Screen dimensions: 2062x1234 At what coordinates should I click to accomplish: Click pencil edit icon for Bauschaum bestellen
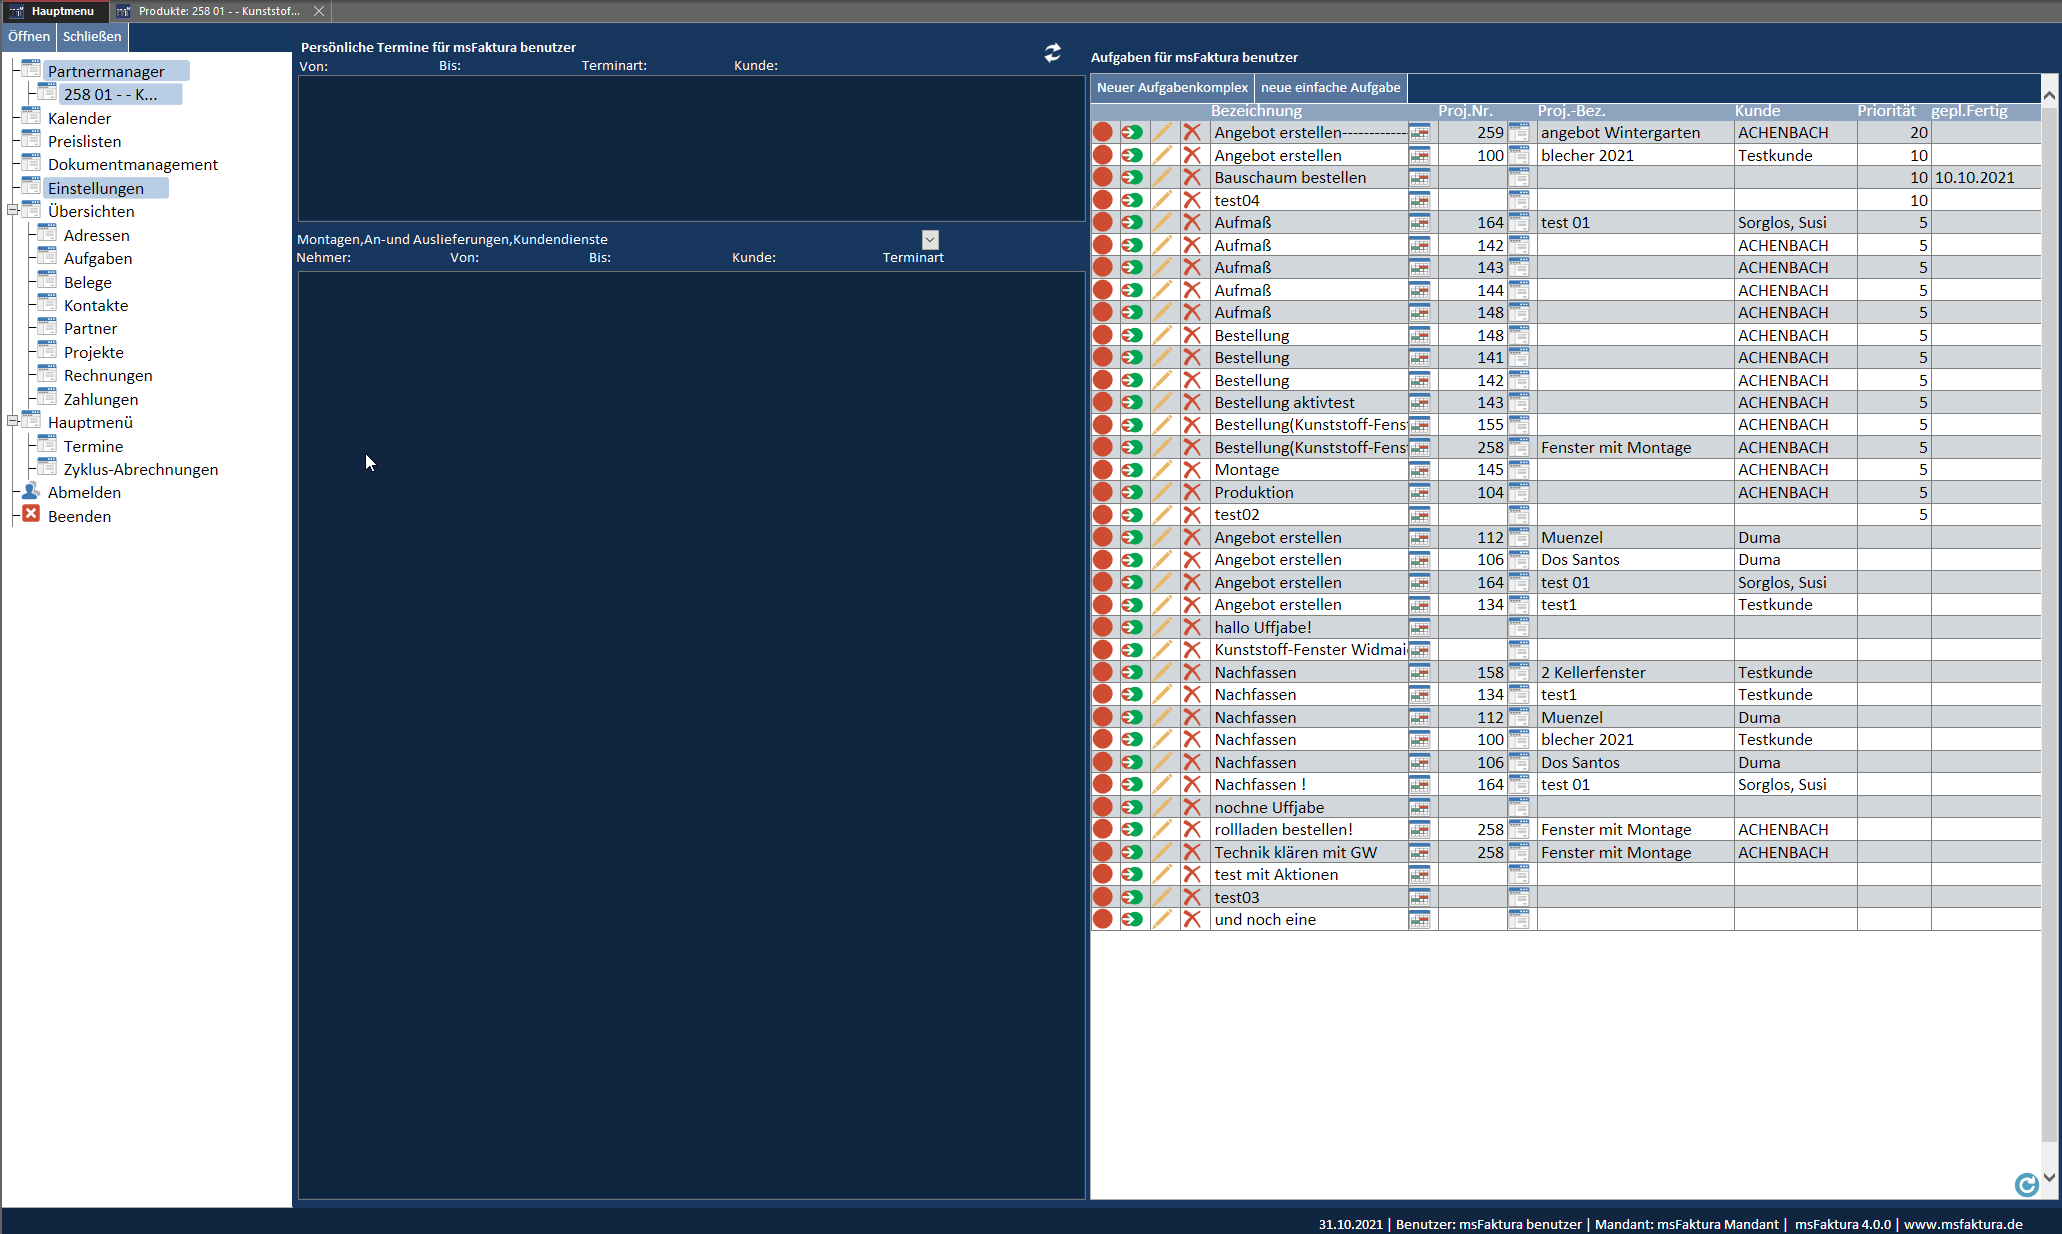[x=1162, y=178]
